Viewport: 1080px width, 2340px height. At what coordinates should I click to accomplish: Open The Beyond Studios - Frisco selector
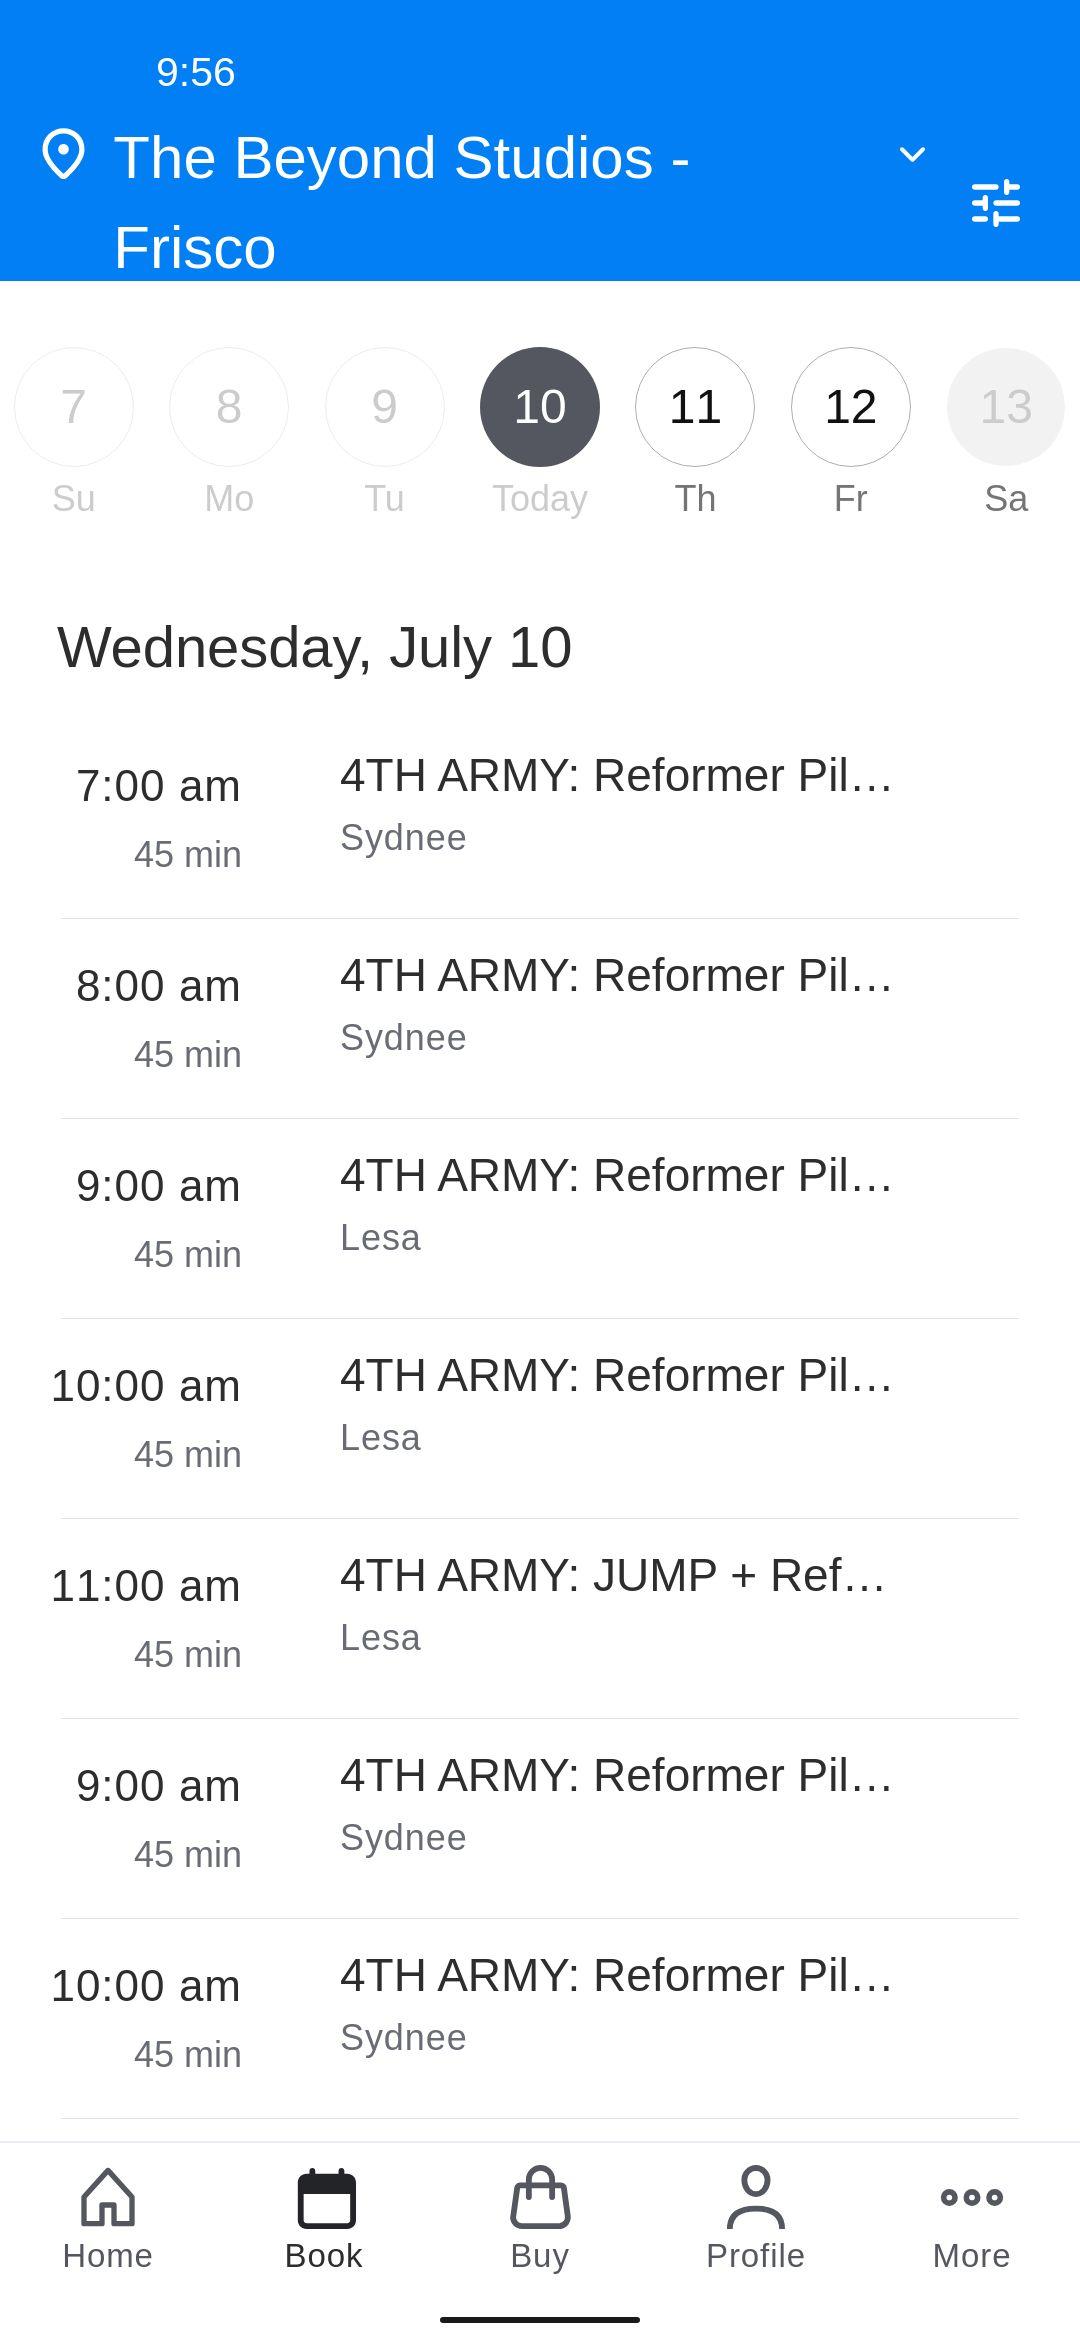coord(402,200)
